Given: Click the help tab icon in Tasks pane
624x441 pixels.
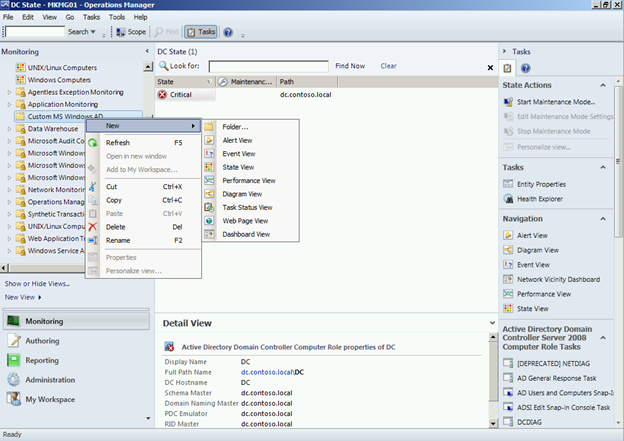Looking at the screenshot, I should [526, 68].
